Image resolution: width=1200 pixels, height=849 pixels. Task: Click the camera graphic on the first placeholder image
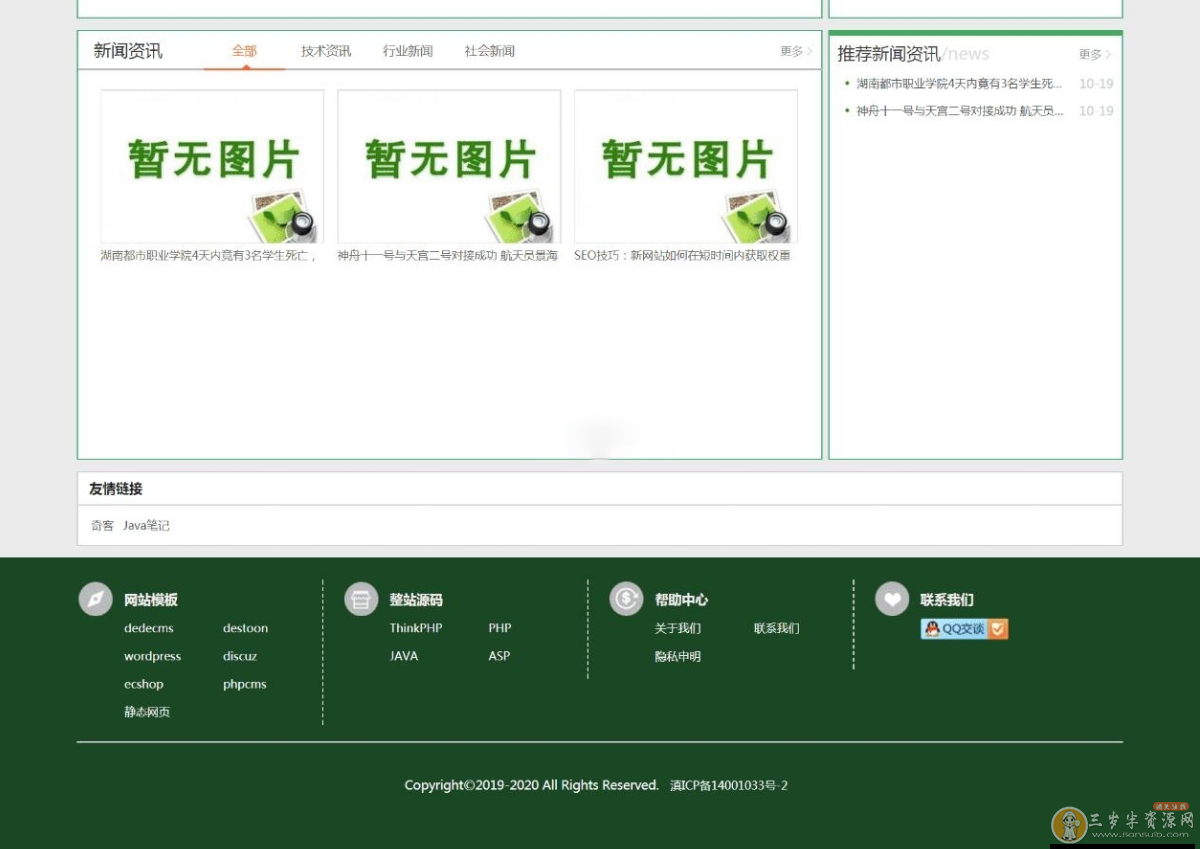click(x=283, y=218)
